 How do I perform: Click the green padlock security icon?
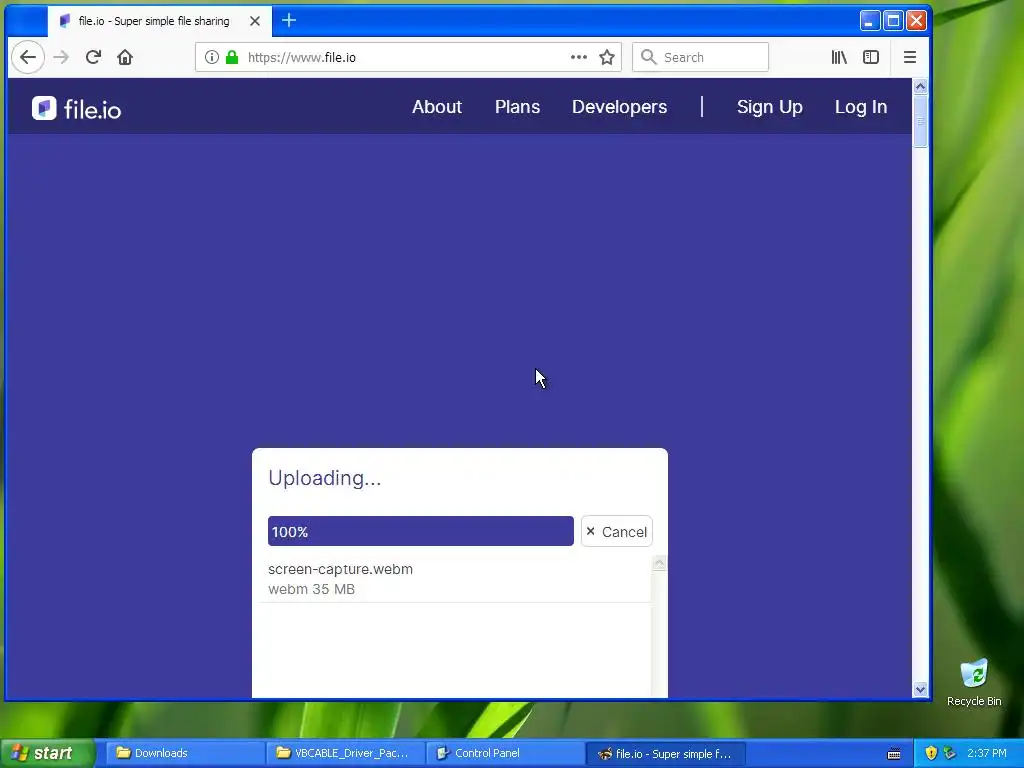[x=232, y=57]
